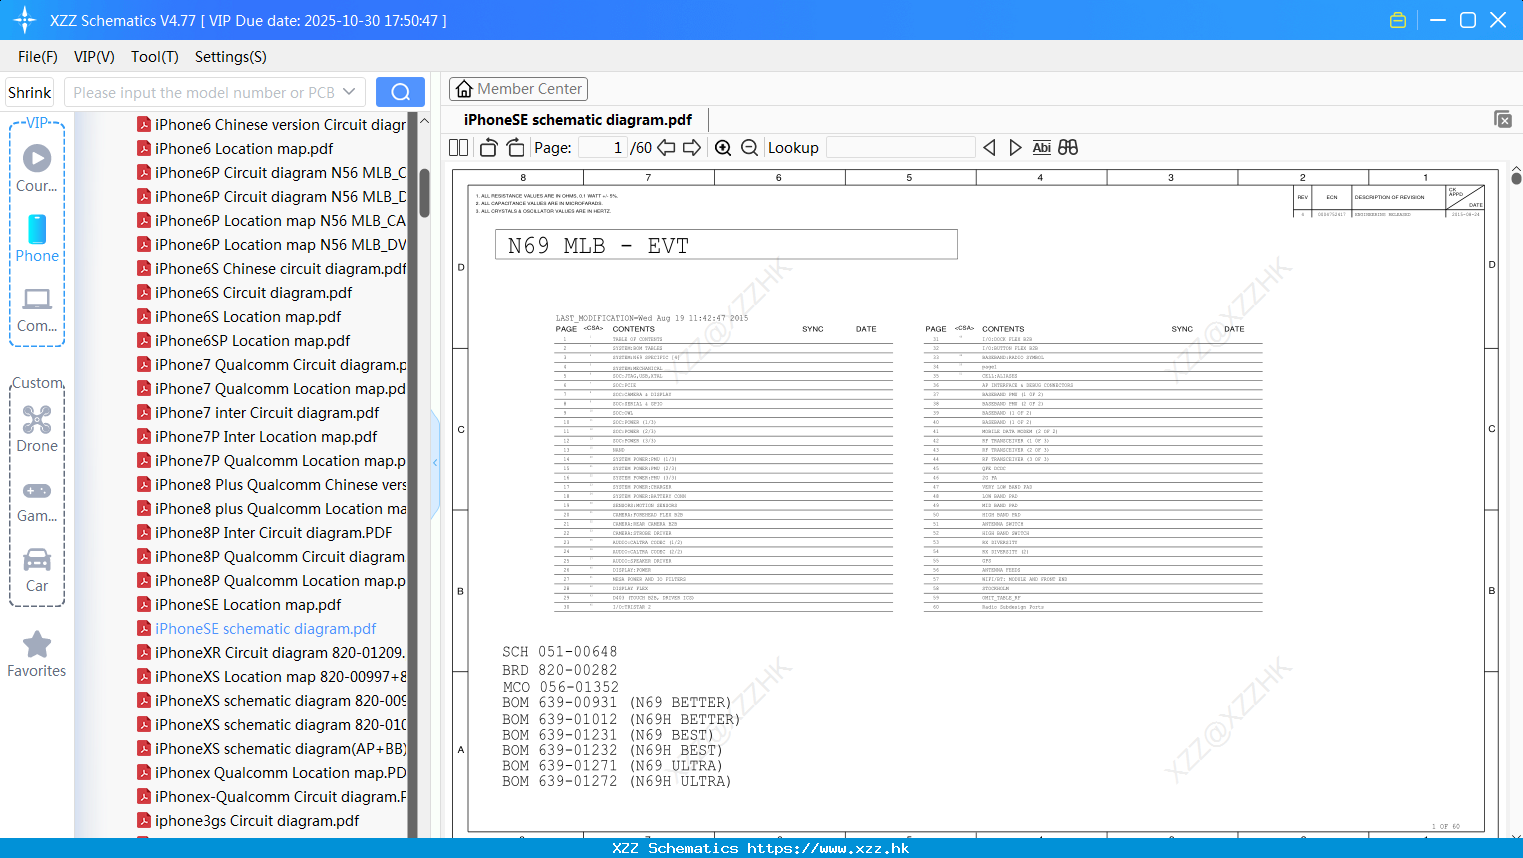Click the yellow toolbox icon in title bar

click(1398, 20)
